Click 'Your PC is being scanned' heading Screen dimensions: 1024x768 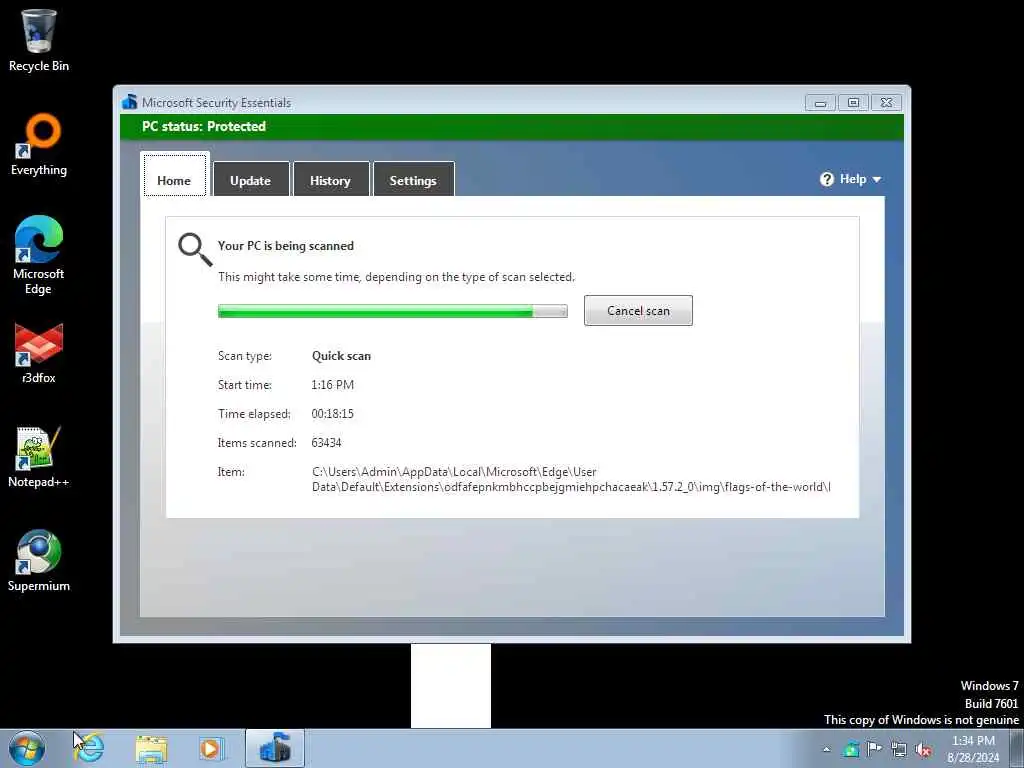pos(285,246)
